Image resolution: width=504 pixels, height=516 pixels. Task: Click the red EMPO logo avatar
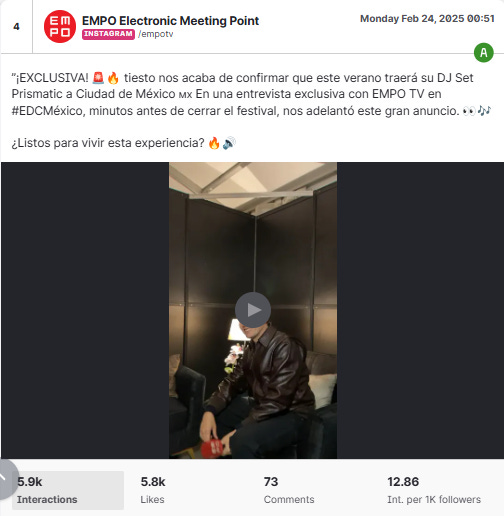click(60, 27)
